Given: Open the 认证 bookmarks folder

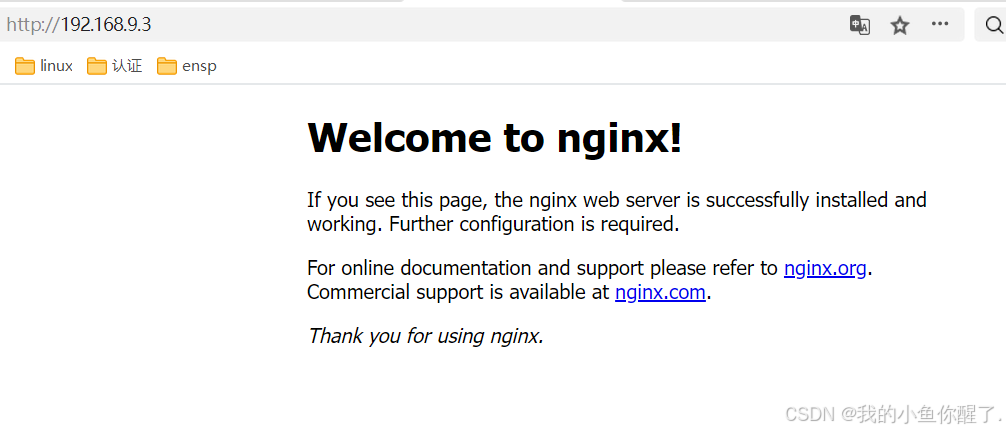Looking at the screenshot, I should [114, 65].
